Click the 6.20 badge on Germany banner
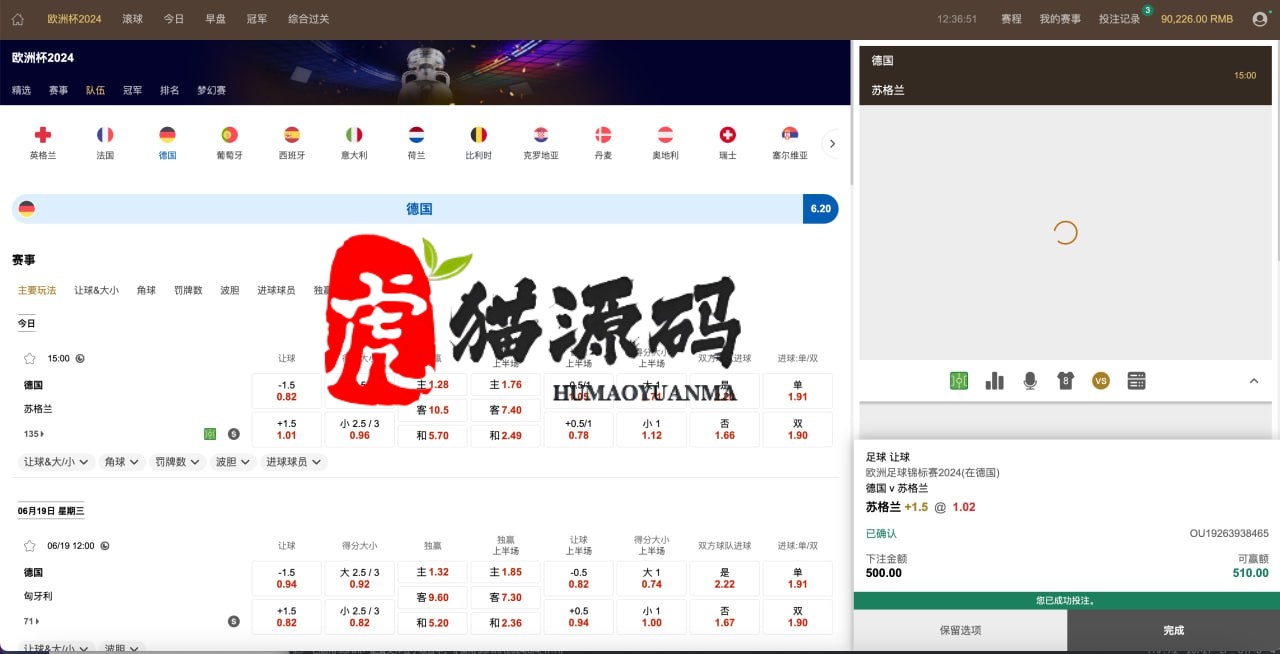Image resolution: width=1280 pixels, height=654 pixels. tap(820, 209)
